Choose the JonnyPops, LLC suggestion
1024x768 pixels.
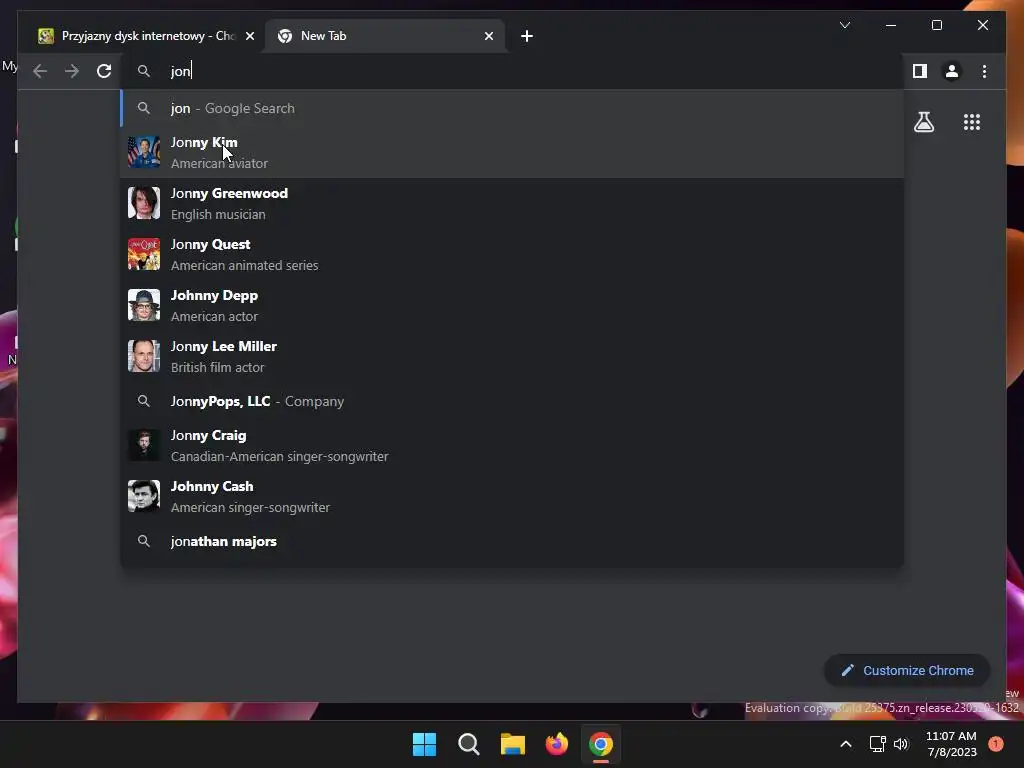[x=512, y=401]
